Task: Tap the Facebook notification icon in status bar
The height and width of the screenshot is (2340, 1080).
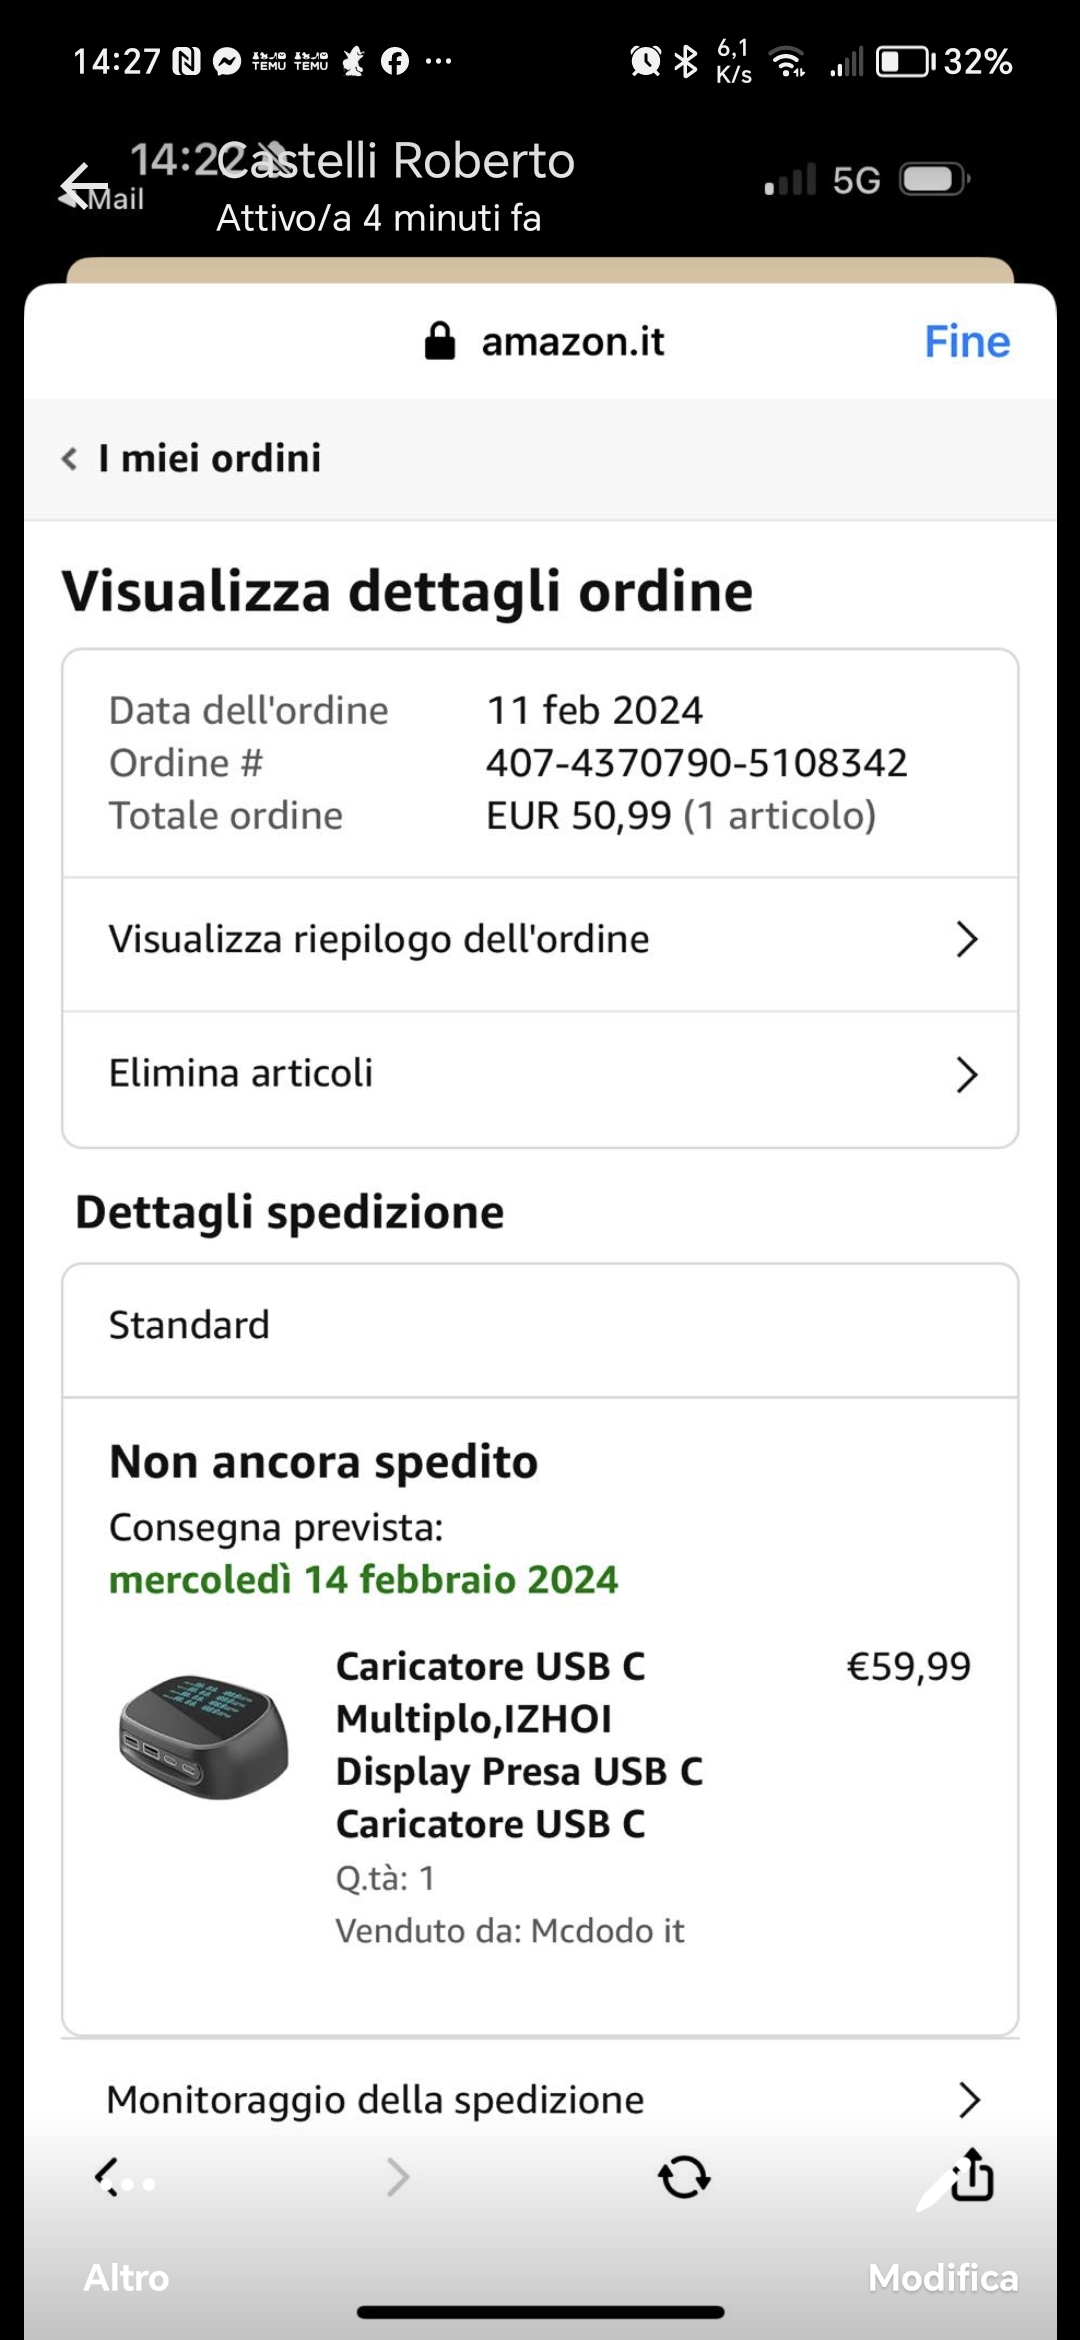Action: click(x=395, y=62)
